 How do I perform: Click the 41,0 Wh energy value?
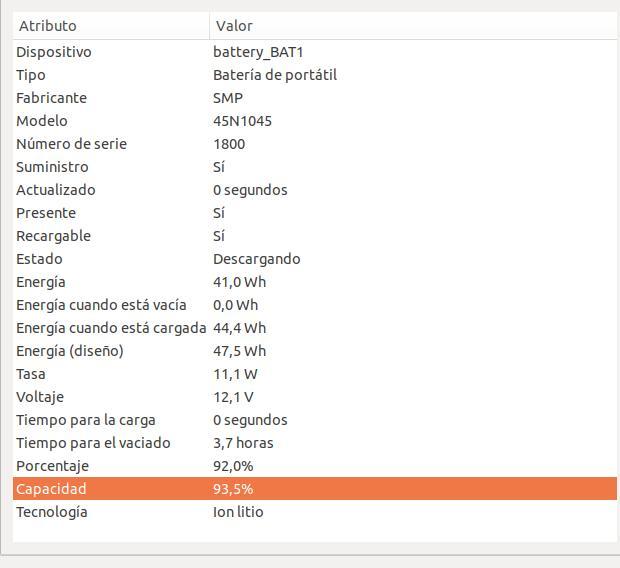coord(240,282)
